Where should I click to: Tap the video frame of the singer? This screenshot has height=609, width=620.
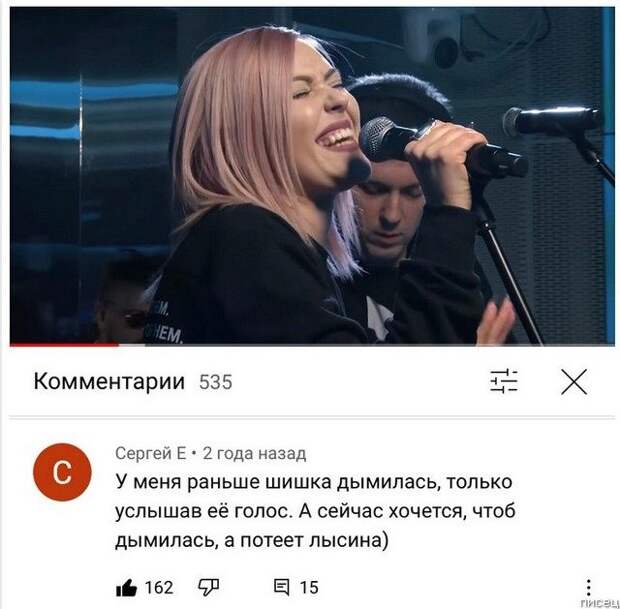(312, 176)
